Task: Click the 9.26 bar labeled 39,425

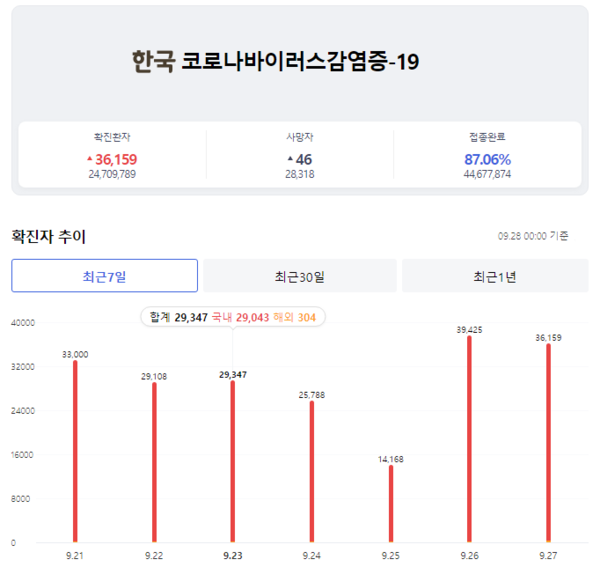Action: tap(470, 439)
